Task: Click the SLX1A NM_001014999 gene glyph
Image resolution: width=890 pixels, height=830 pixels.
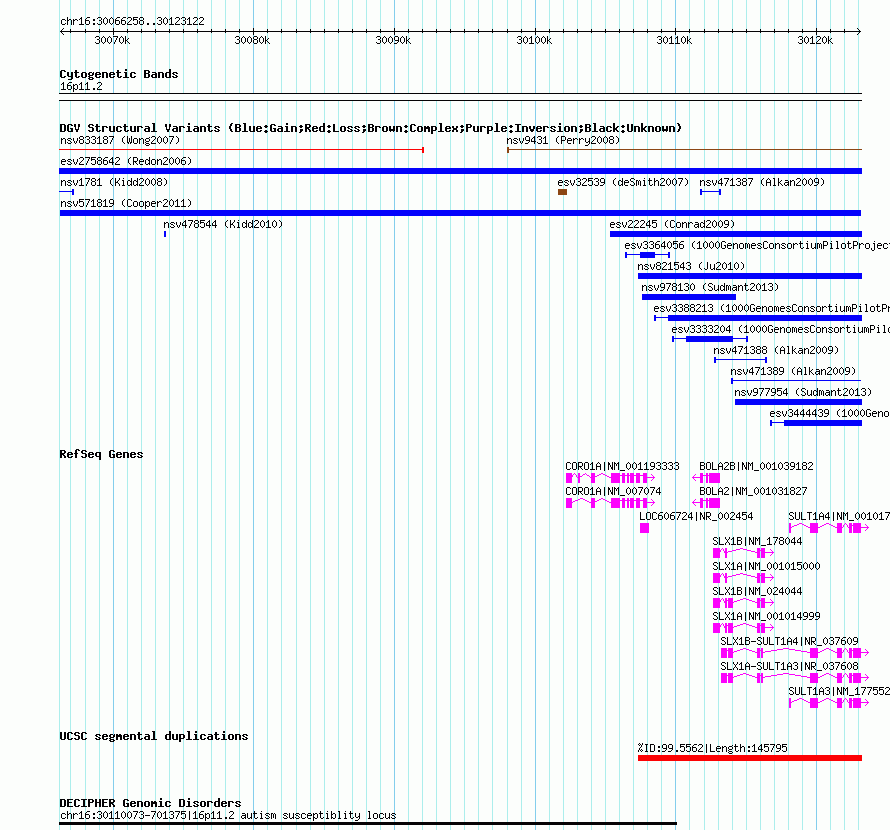Action: tap(743, 628)
